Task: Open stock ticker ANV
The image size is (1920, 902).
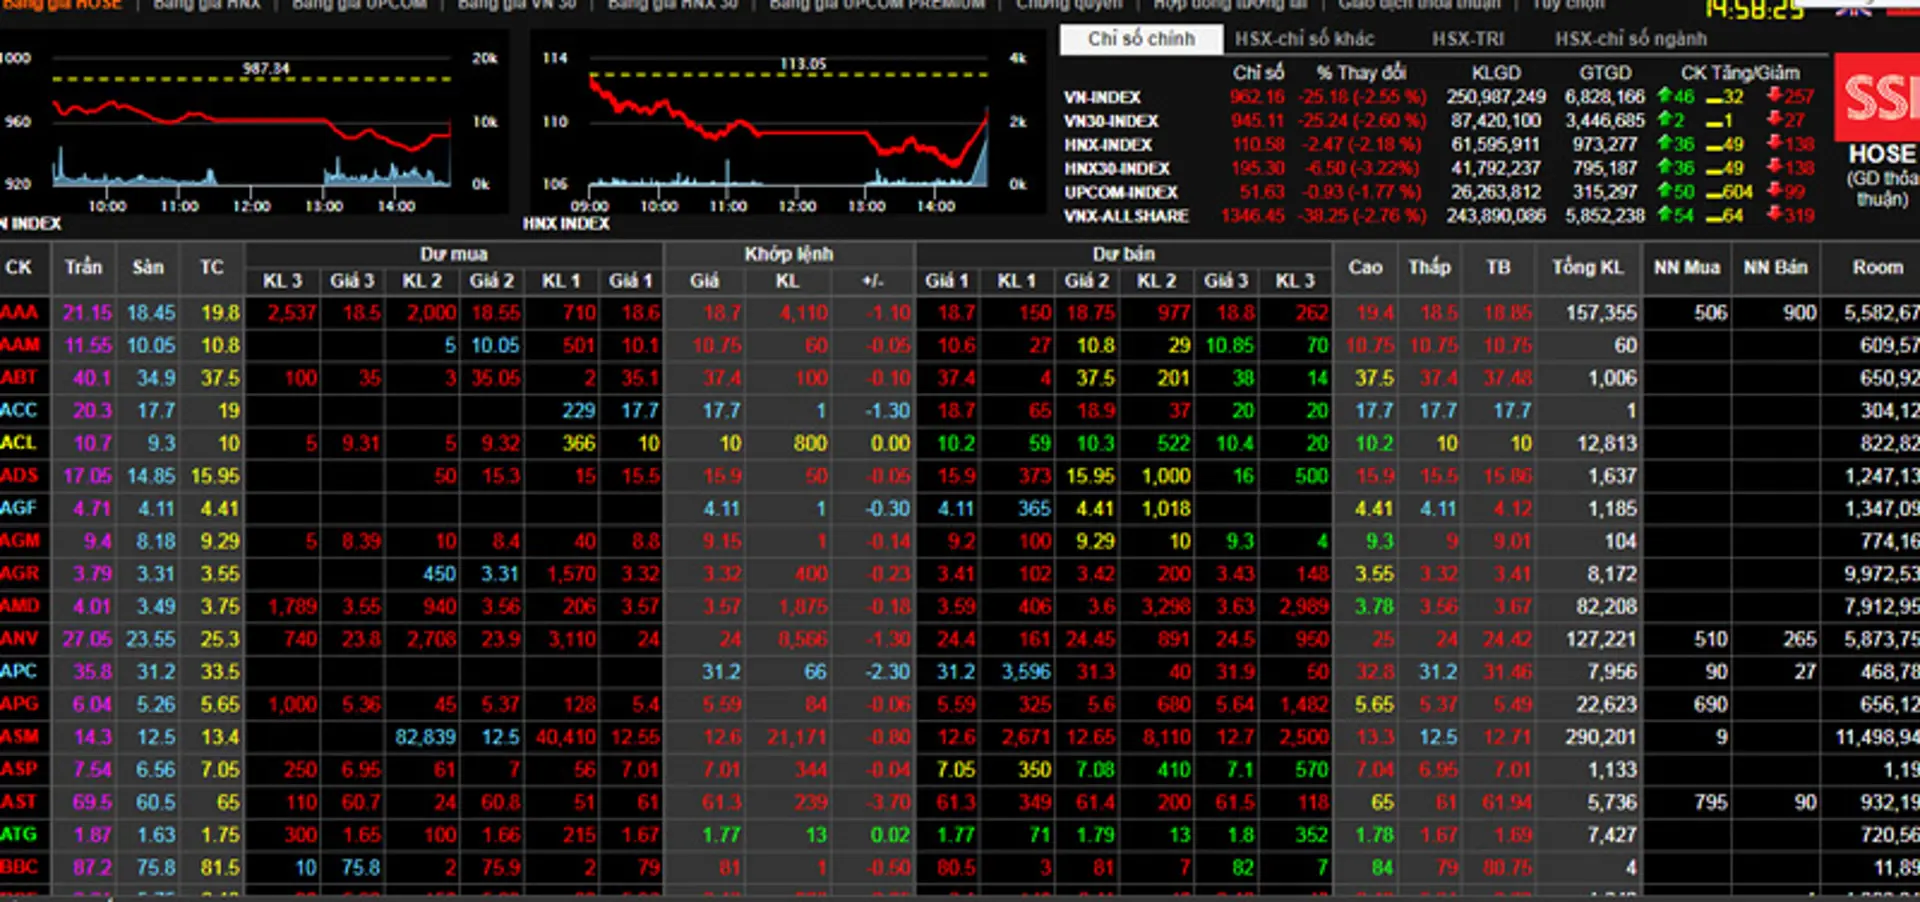Action: click(20, 639)
